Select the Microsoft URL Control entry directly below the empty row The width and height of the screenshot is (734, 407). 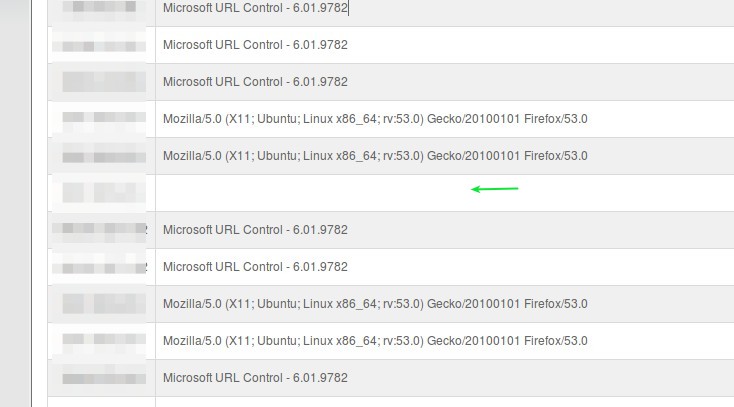[255, 230]
